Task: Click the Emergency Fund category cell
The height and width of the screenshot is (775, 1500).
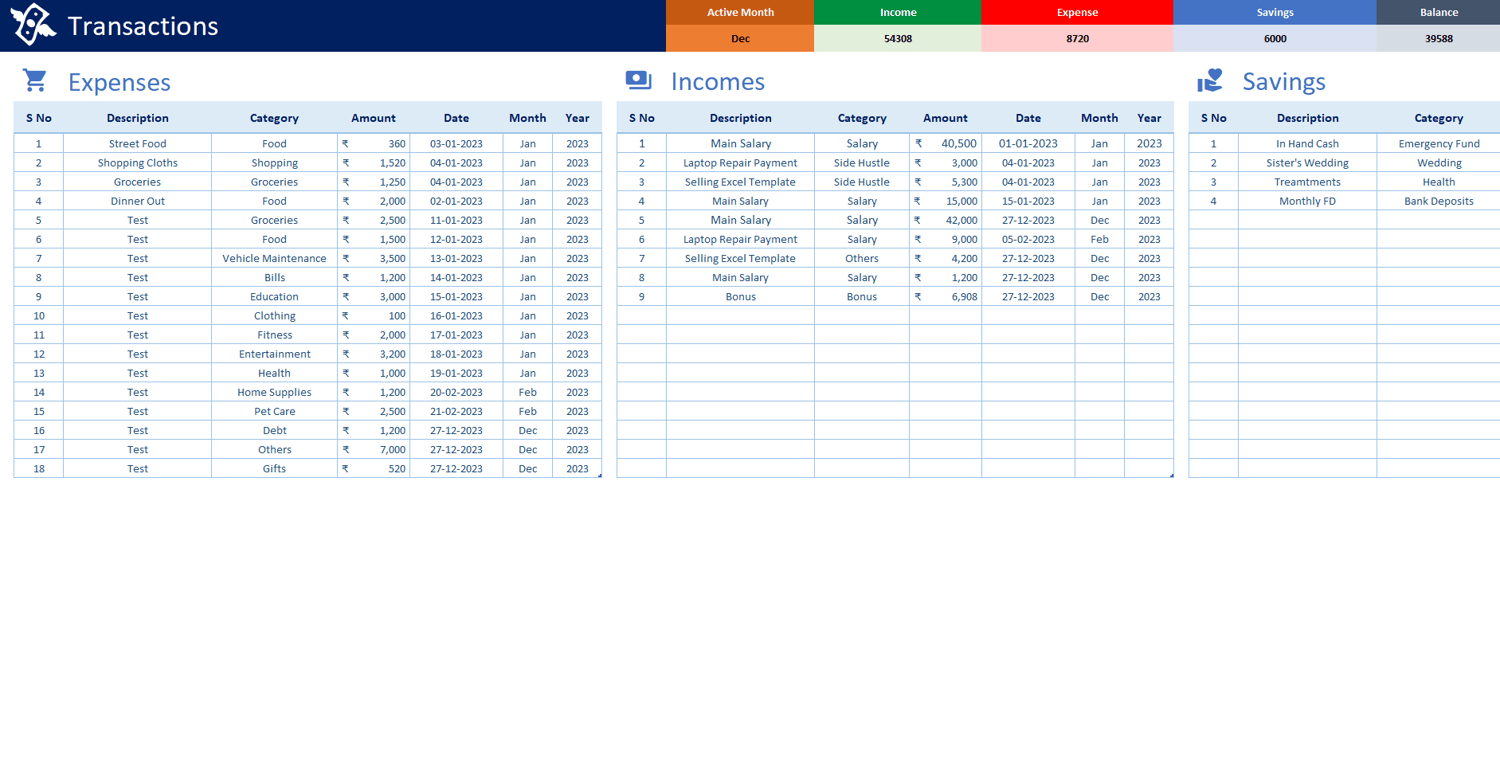Action: (1438, 144)
